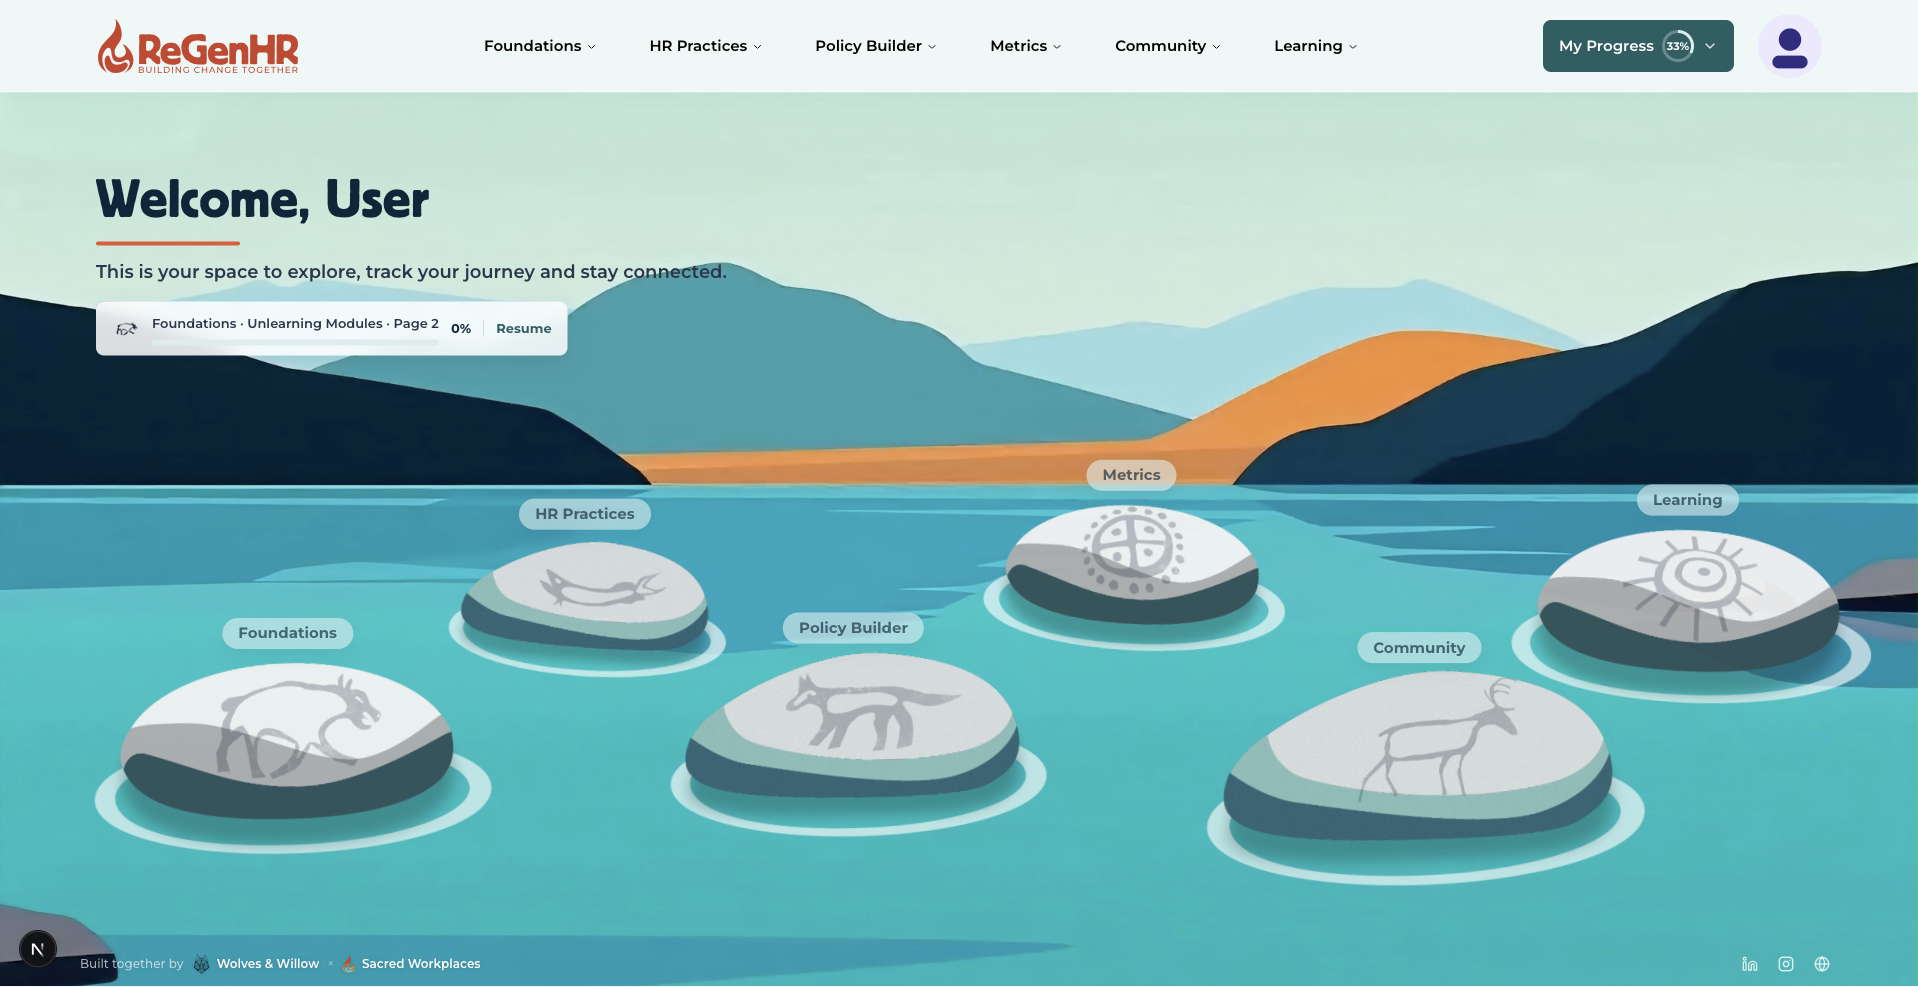Click the 'Welcome, User' heading

[x=262, y=199]
